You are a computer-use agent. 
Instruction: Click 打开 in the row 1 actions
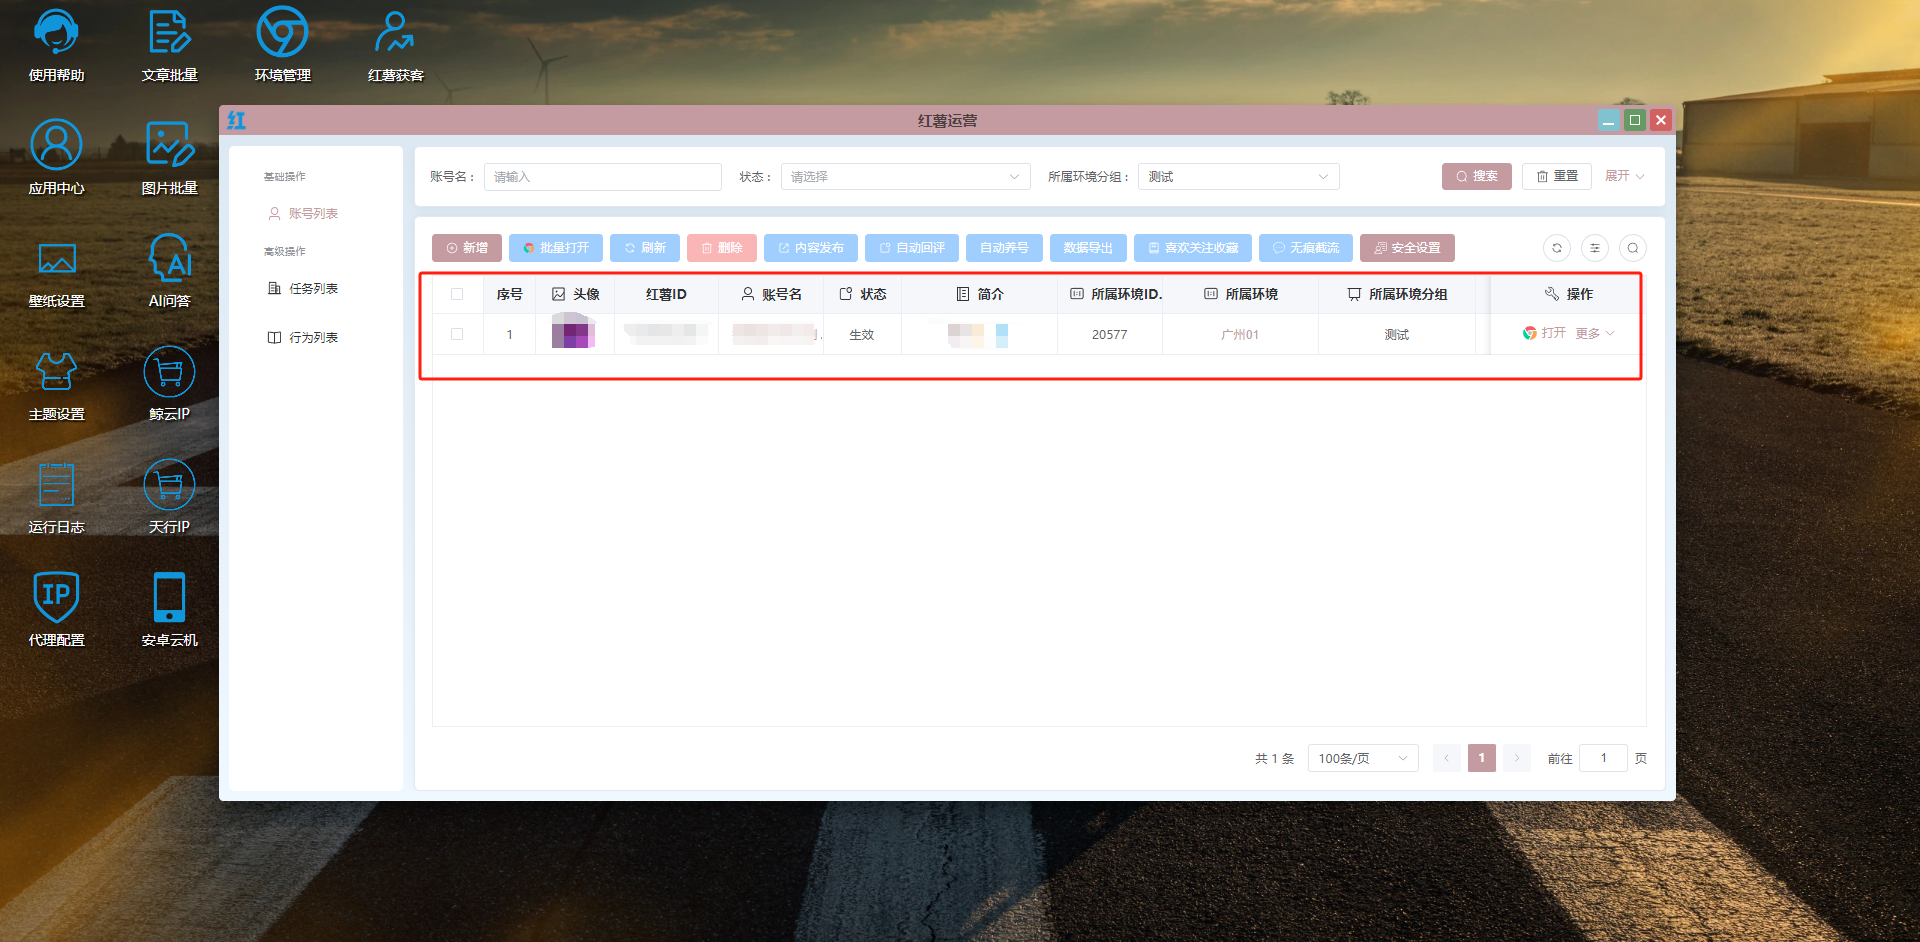click(x=1544, y=333)
